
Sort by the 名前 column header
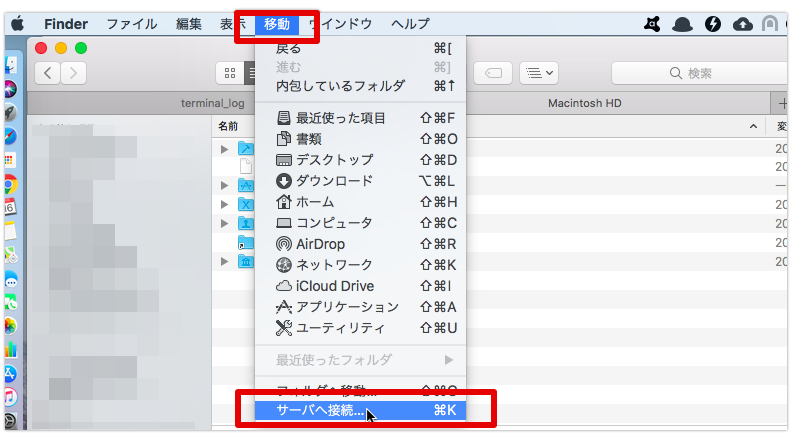tap(228, 126)
